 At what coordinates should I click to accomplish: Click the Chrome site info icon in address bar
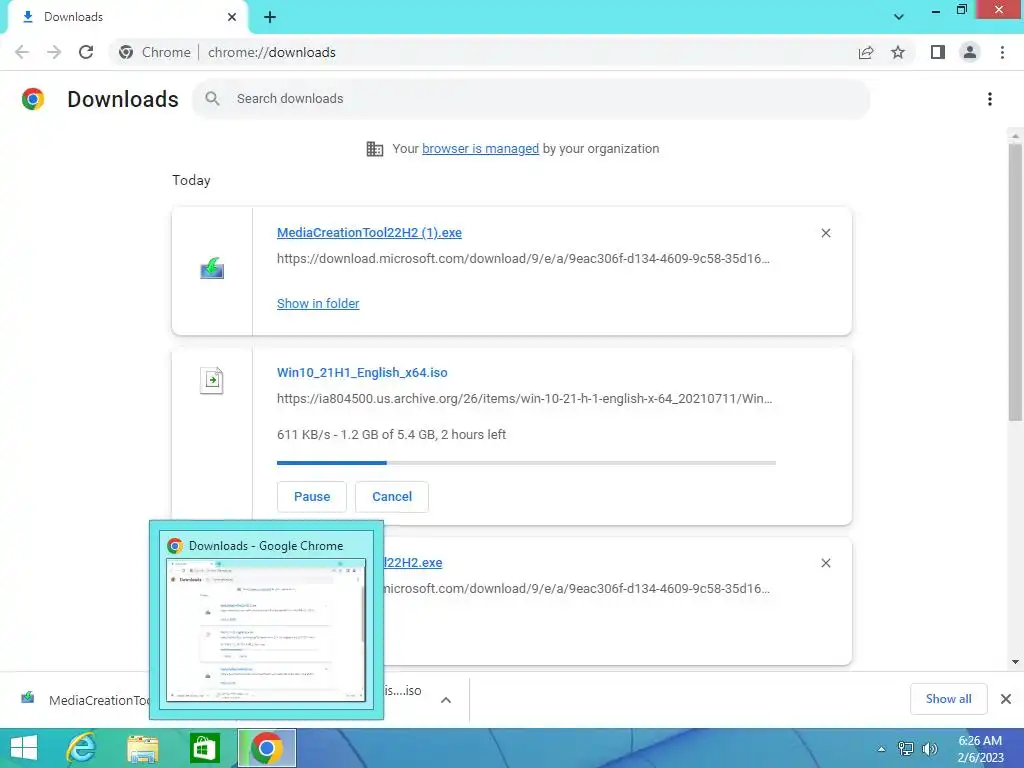coord(126,52)
